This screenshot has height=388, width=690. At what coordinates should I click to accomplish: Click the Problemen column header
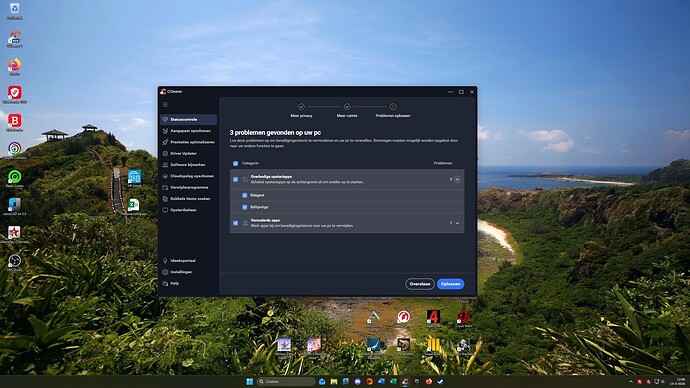coord(443,163)
